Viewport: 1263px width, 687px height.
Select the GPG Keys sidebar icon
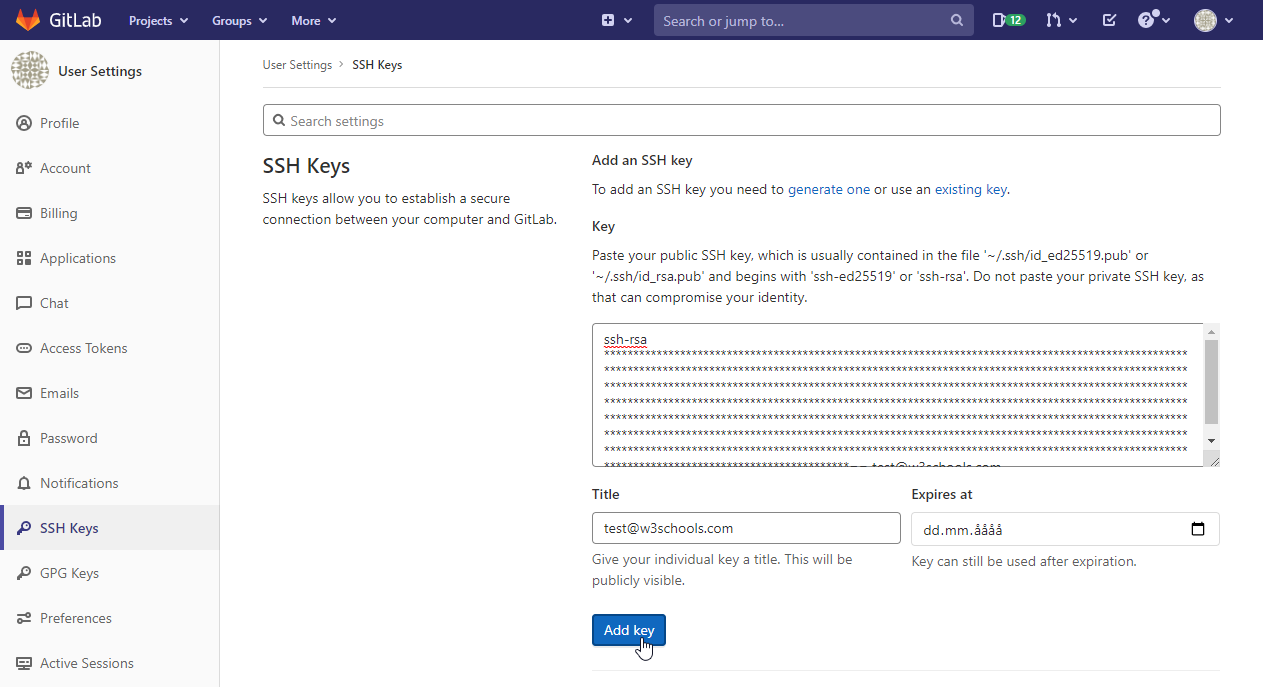(x=23, y=573)
